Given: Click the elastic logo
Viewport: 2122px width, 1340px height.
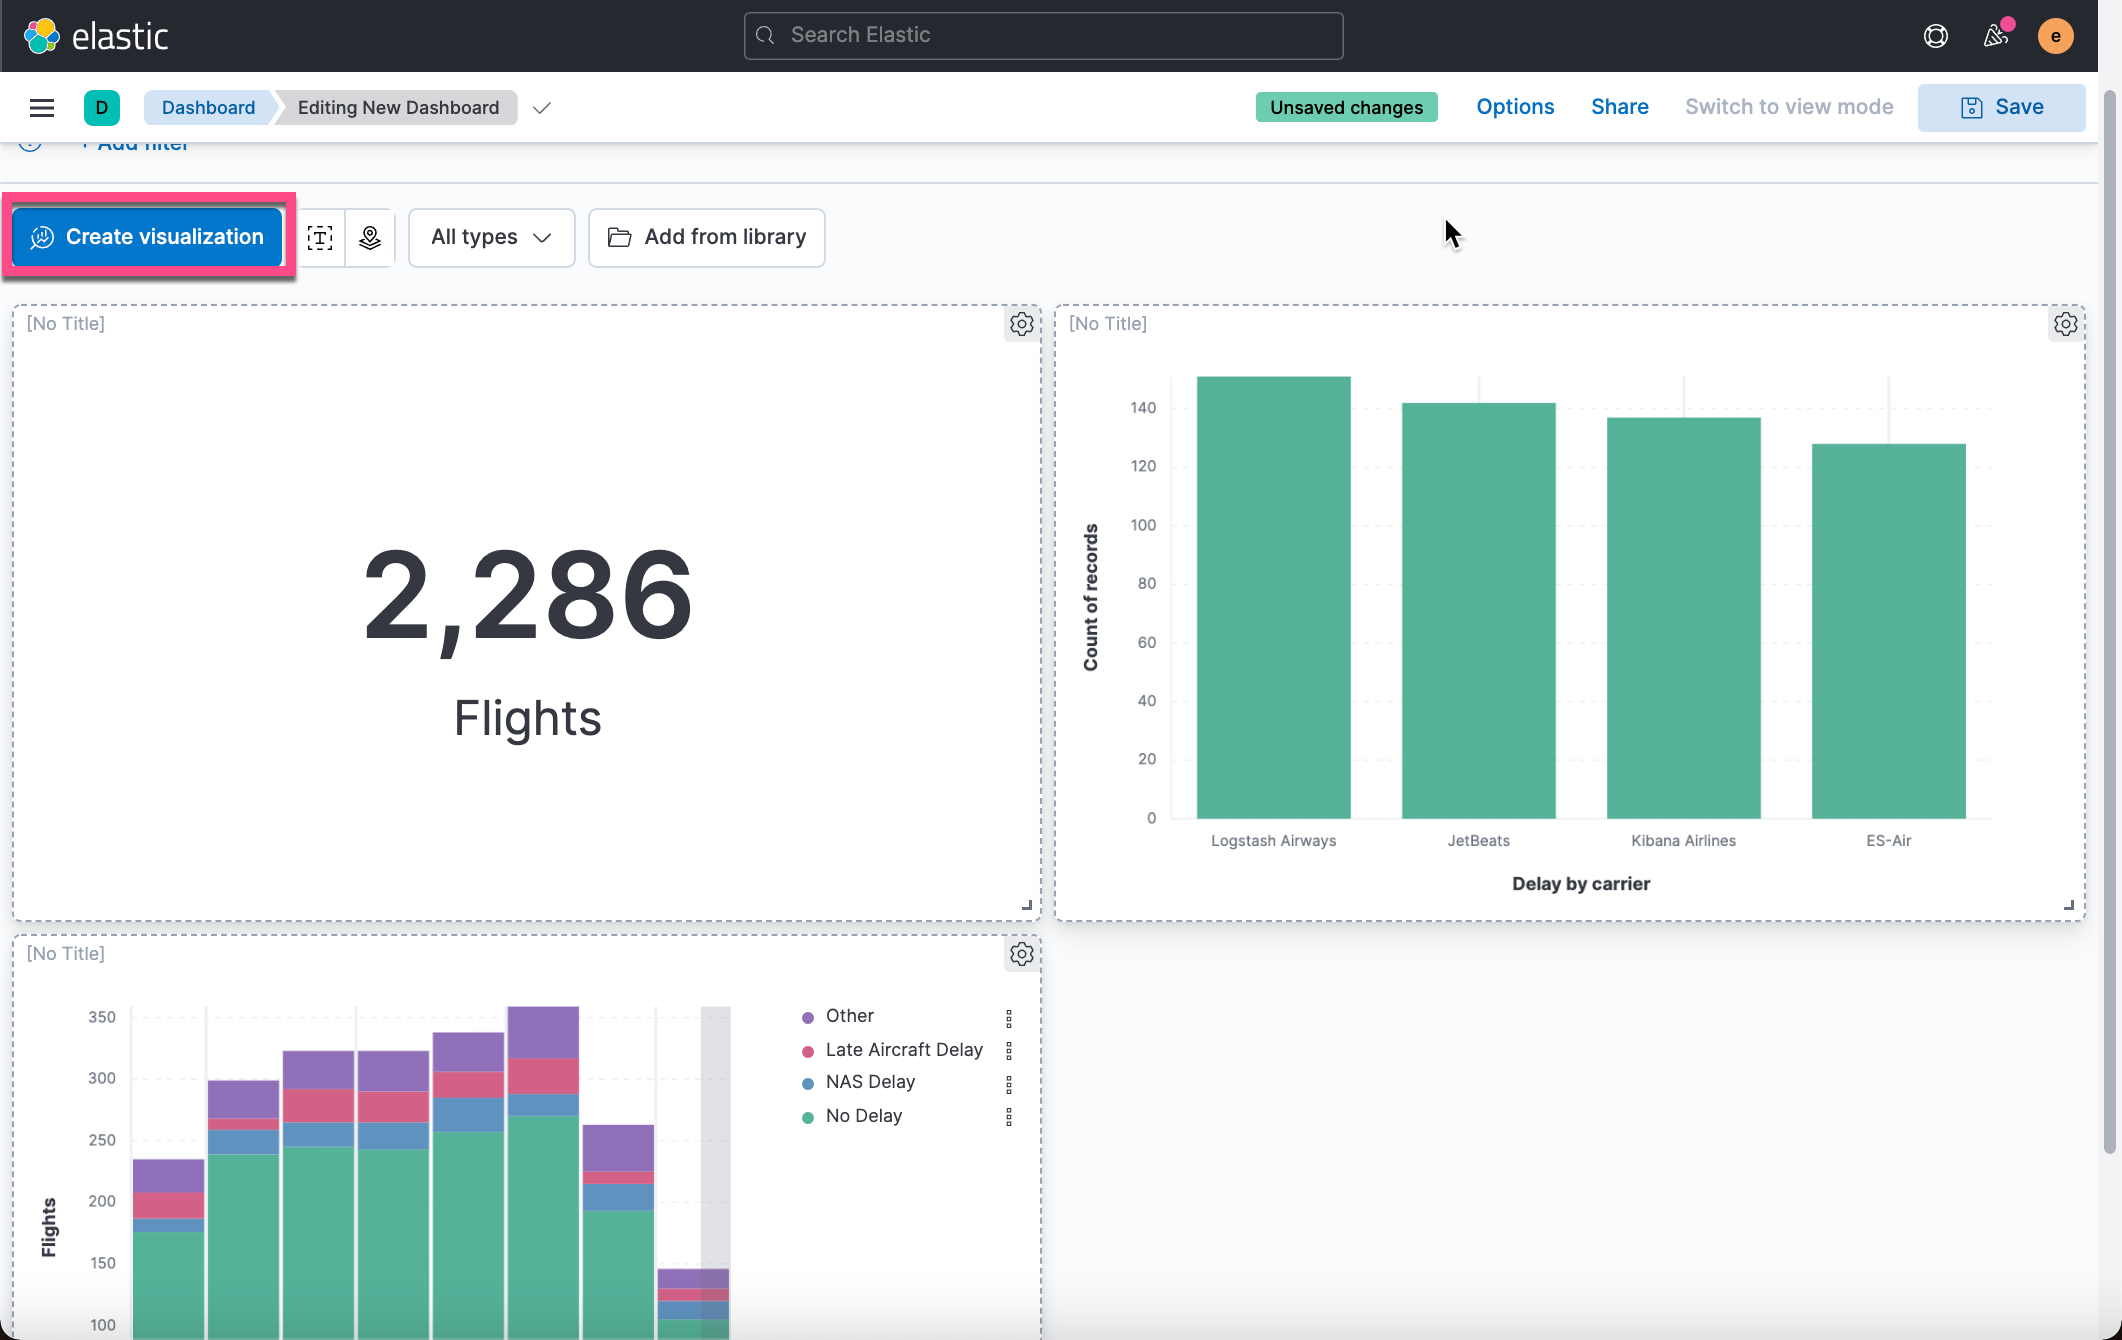Looking at the screenshot, I should coord(96,36).
